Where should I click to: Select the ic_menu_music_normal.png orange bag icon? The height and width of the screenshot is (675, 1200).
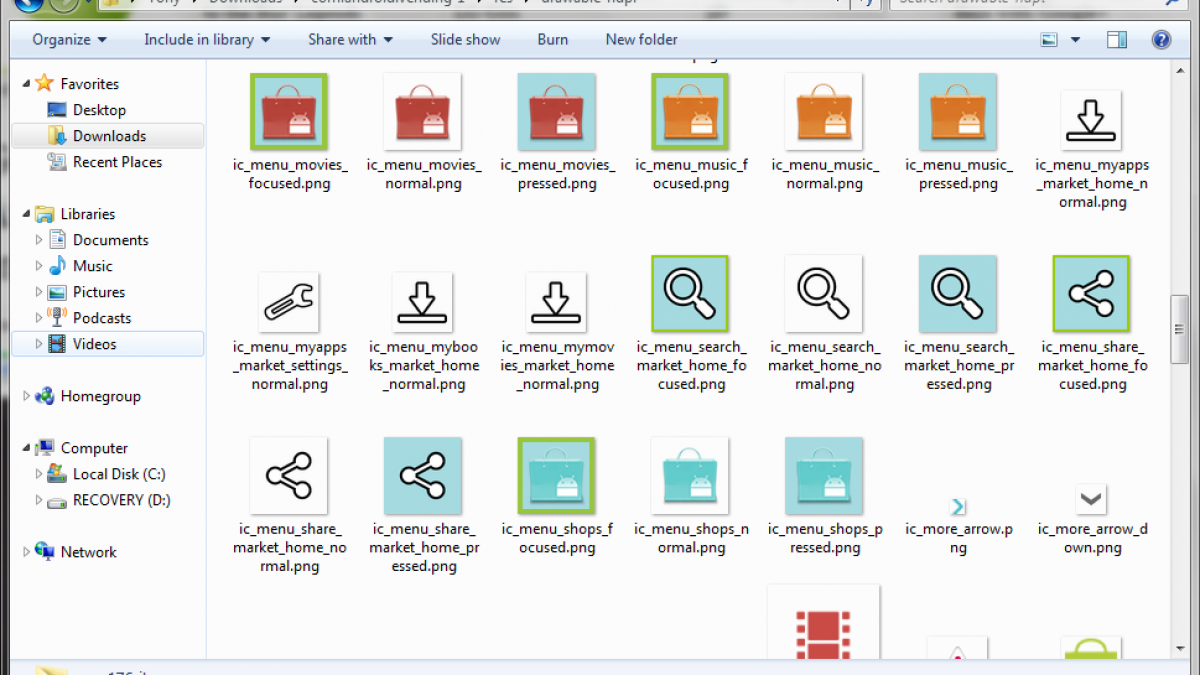pos(824,112)
